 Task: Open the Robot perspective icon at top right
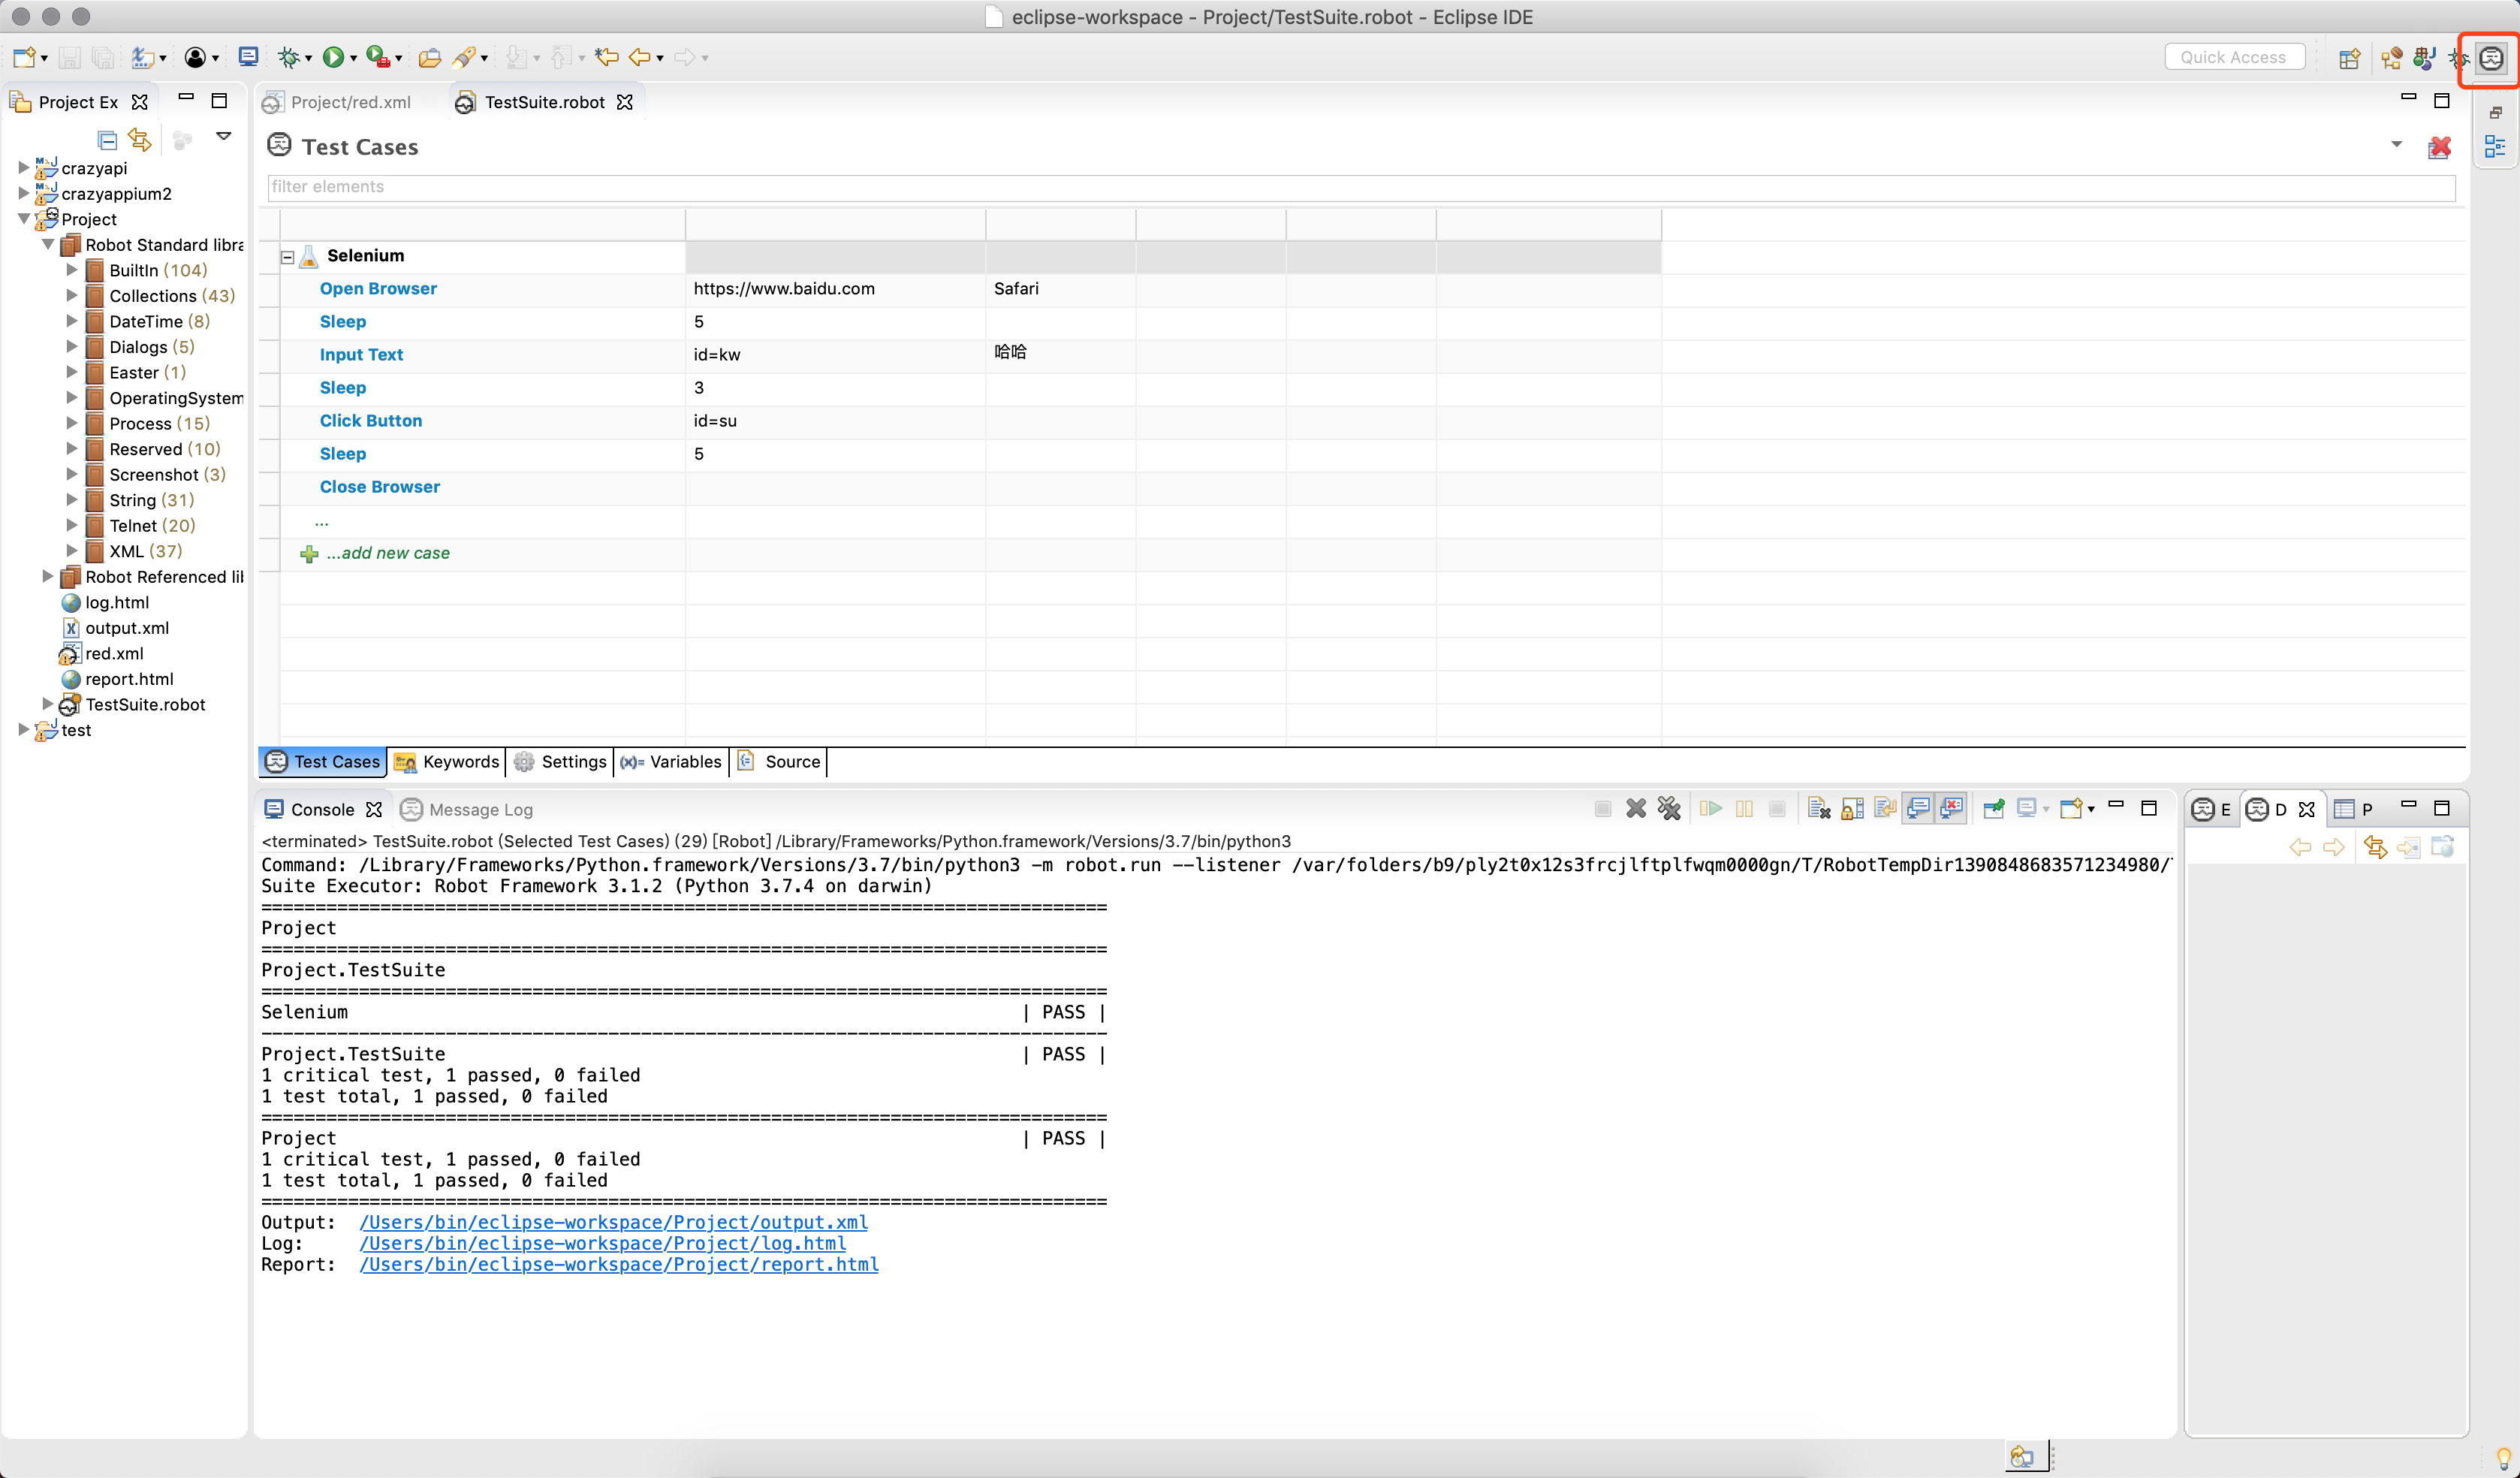pyautogui.click(x=2491, y=58)
